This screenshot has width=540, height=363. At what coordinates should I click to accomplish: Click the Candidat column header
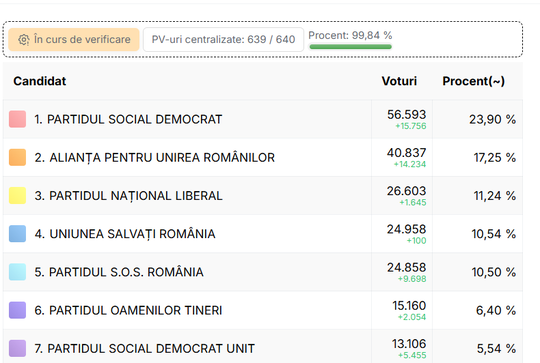(x=40, y=81)
